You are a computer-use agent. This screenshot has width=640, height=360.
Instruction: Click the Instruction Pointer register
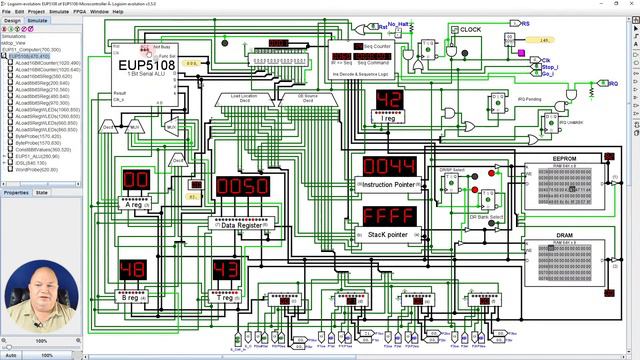[388, 184]
